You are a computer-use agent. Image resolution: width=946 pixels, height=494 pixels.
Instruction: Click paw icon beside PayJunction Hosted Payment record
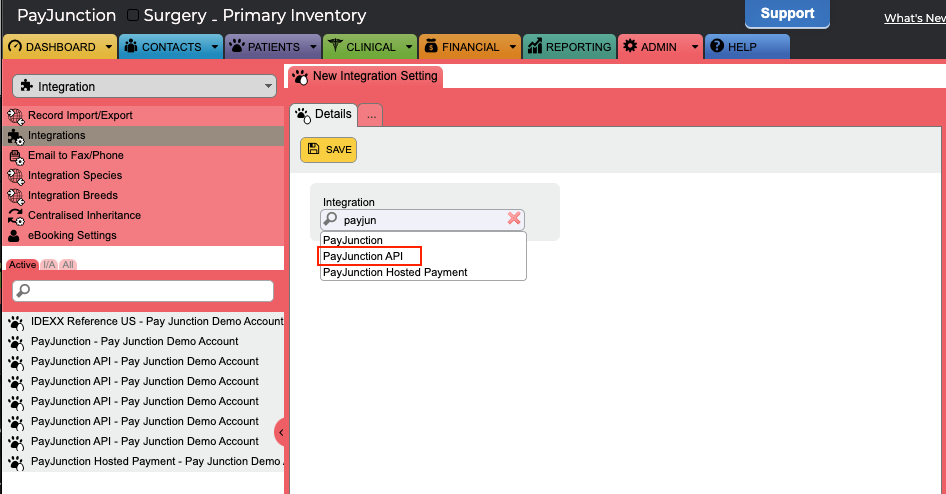(x=16, y=463)
